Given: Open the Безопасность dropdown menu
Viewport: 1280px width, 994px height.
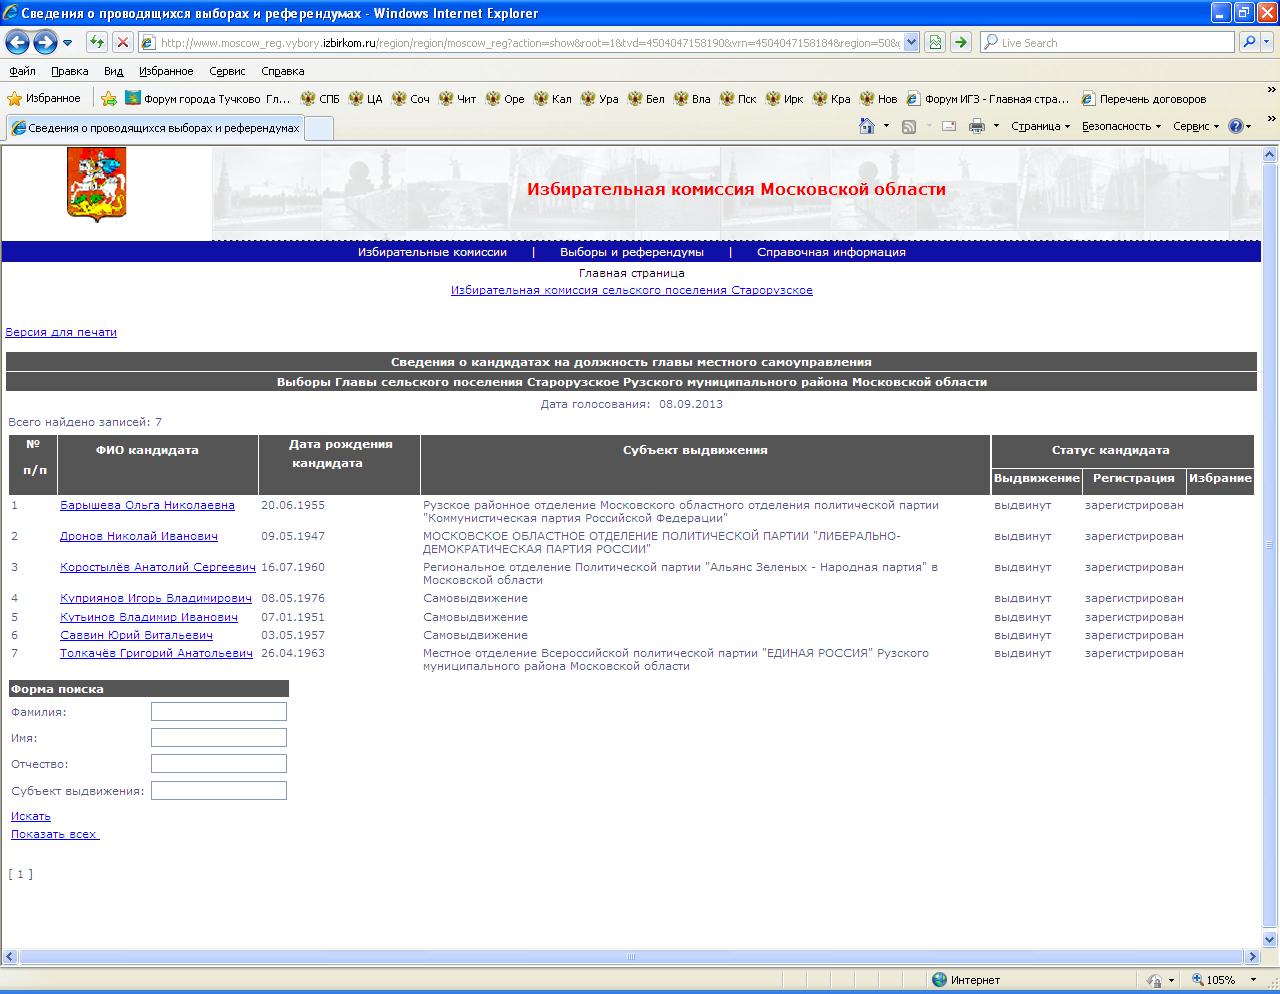Looking at the screenshot, I should coord(1121,126).
